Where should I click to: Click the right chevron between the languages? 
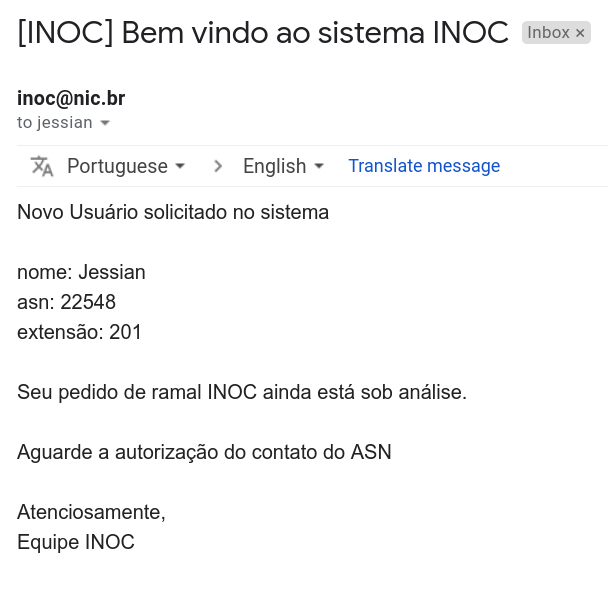(218, 166)
